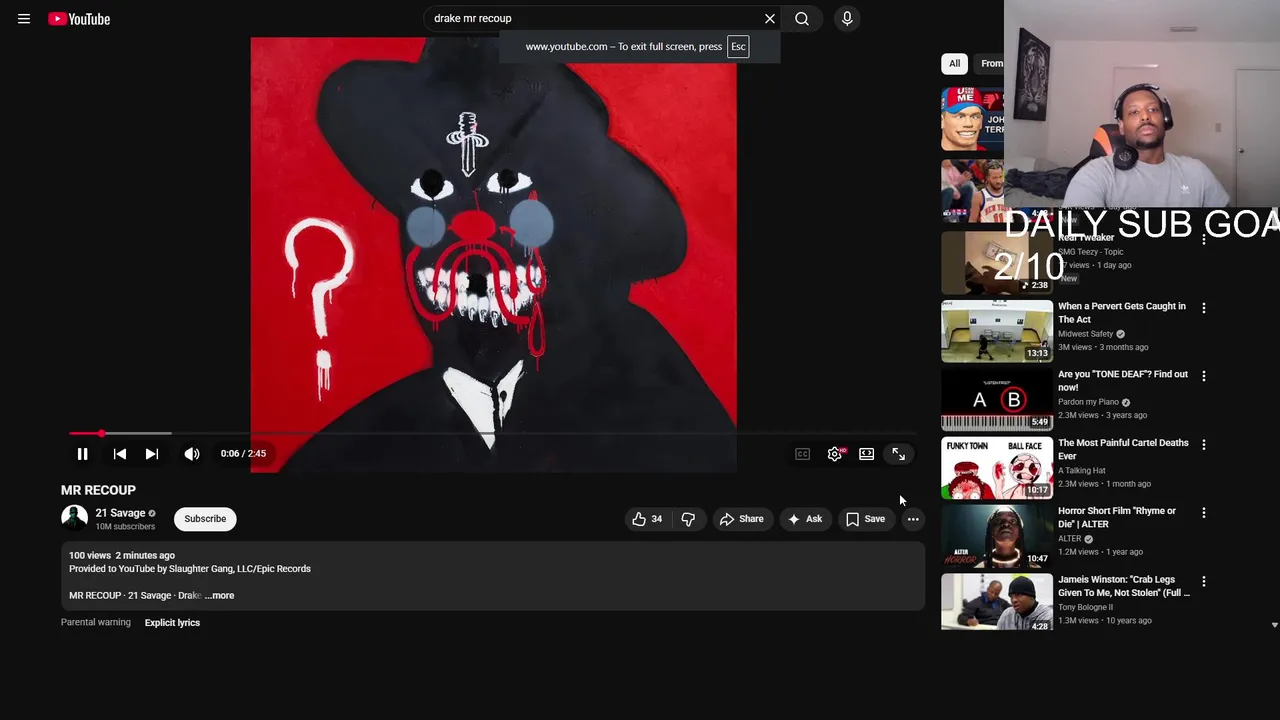The image size is (1280, 720).
Task: Share the video
Action: pos(742,519)
